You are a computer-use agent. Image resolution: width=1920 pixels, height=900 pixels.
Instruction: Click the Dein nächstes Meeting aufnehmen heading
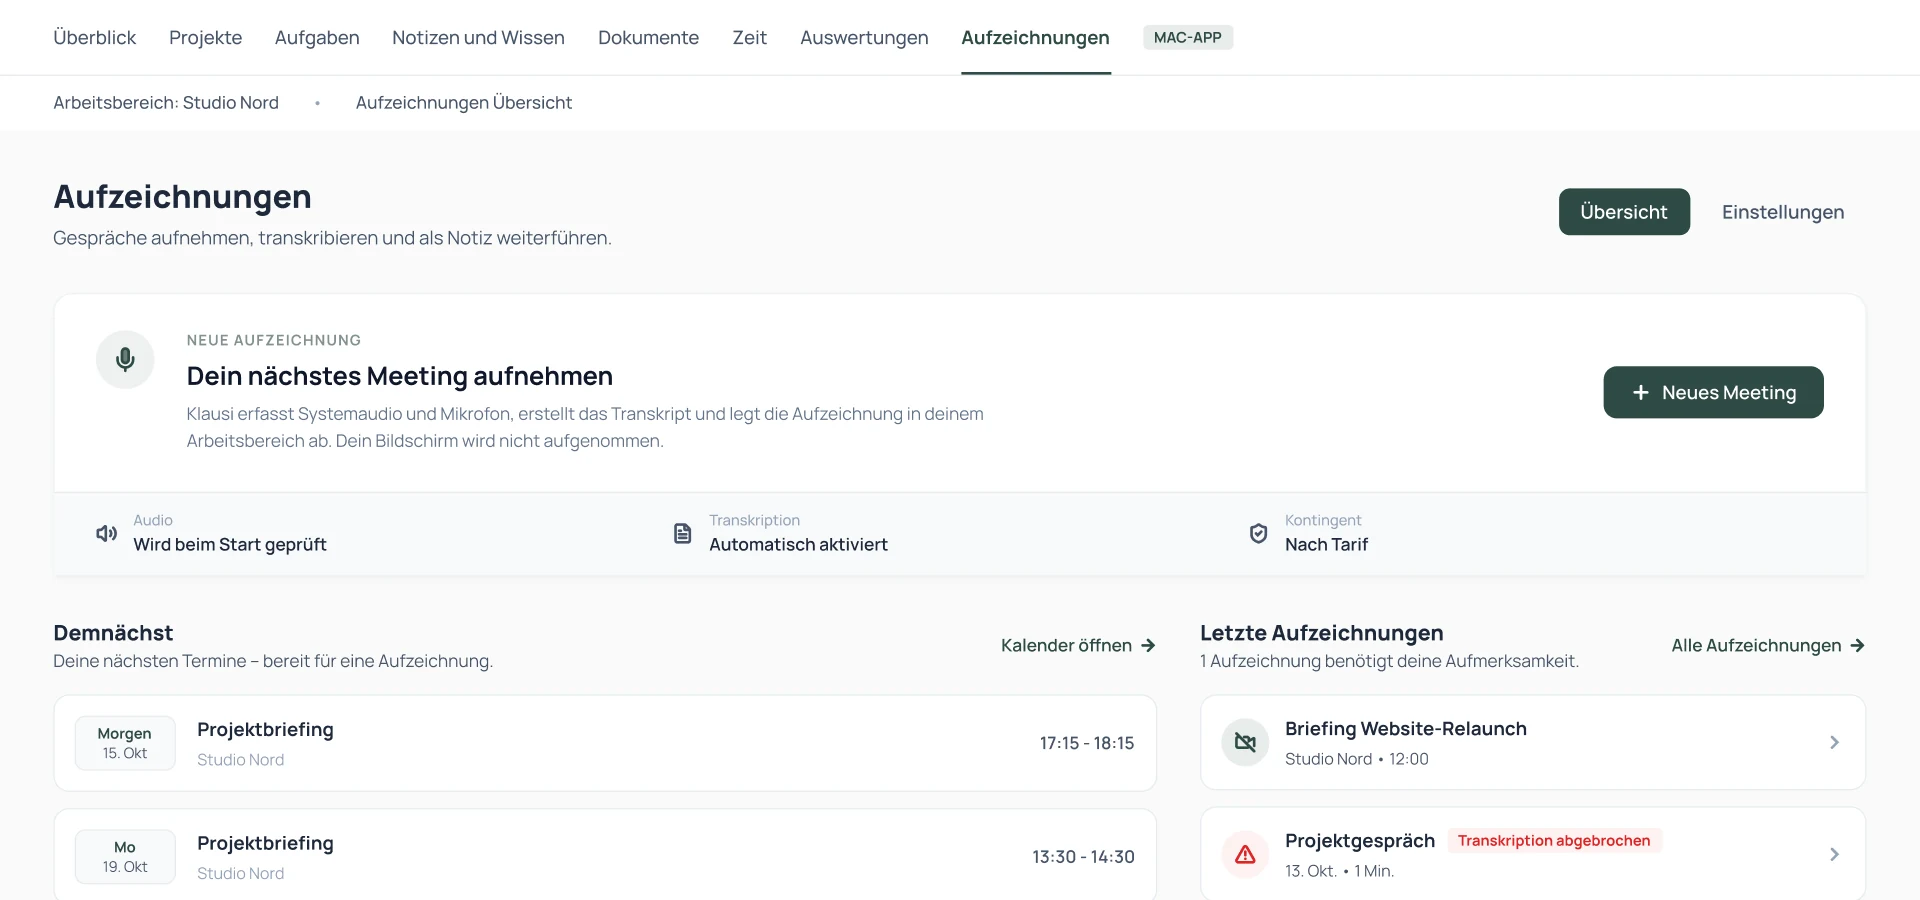400,376
